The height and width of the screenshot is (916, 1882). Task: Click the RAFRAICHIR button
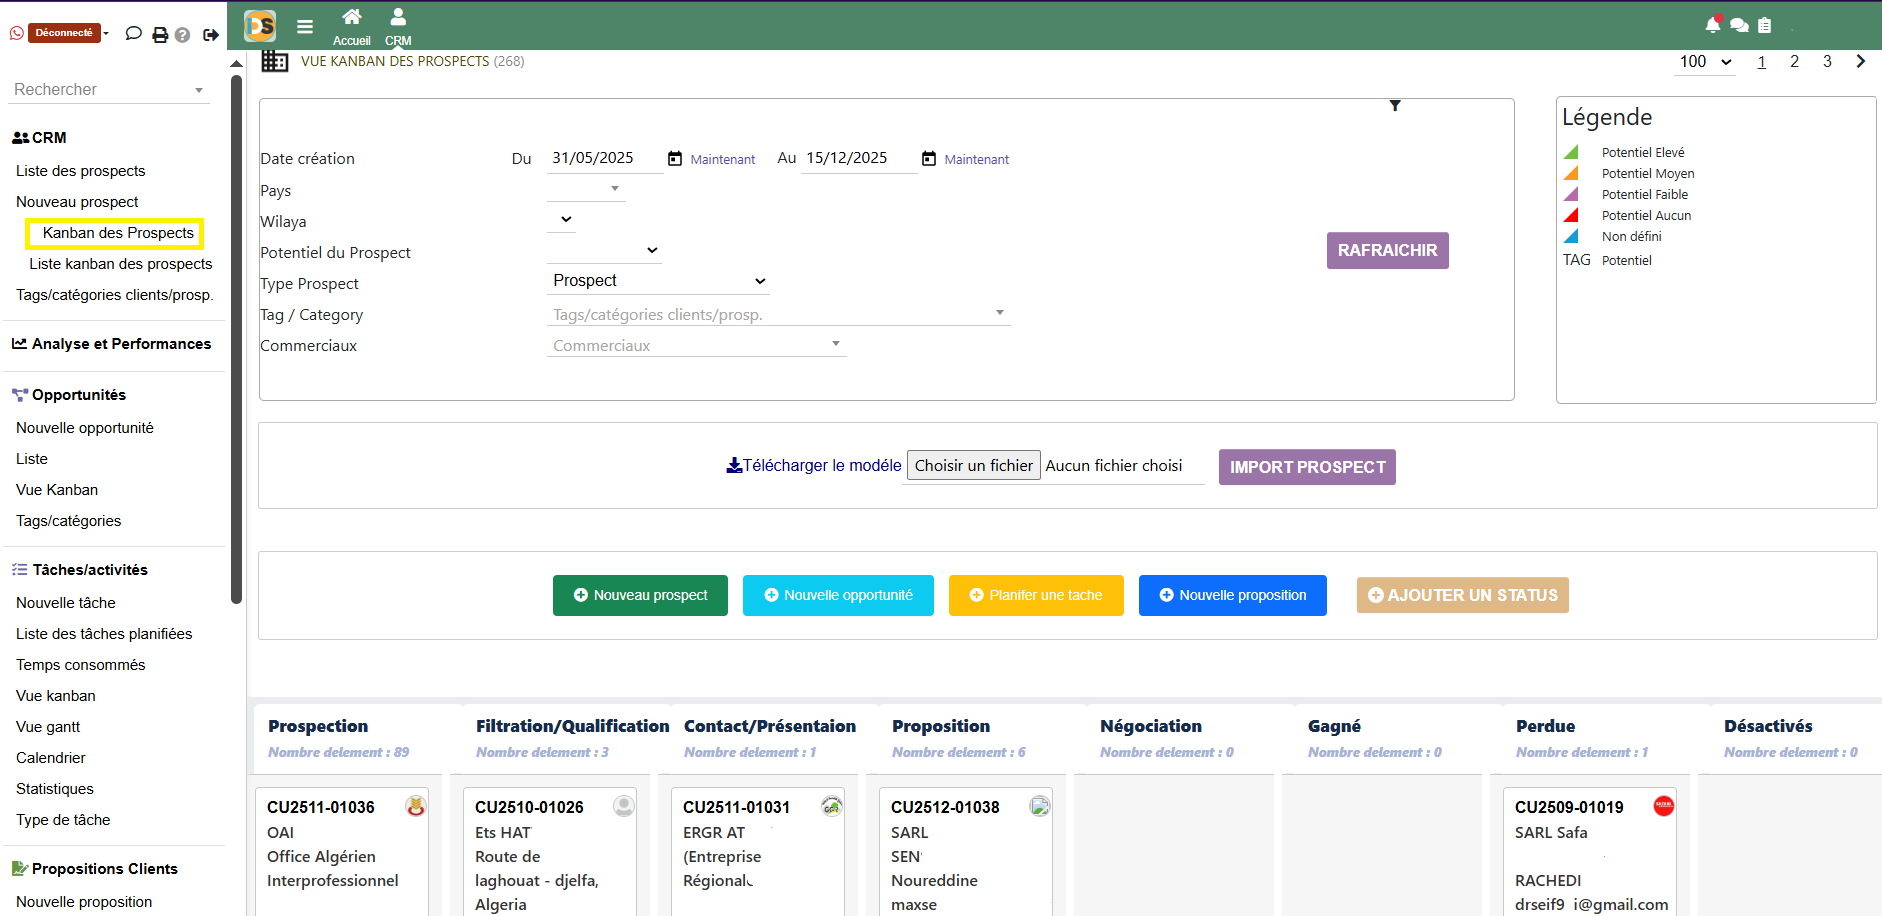point(1387,250)
